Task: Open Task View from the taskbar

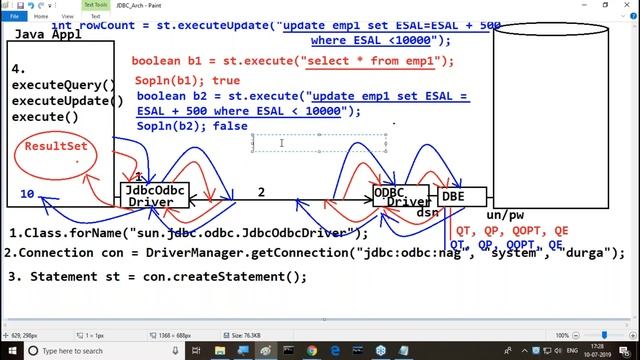Action: point(196,351)
